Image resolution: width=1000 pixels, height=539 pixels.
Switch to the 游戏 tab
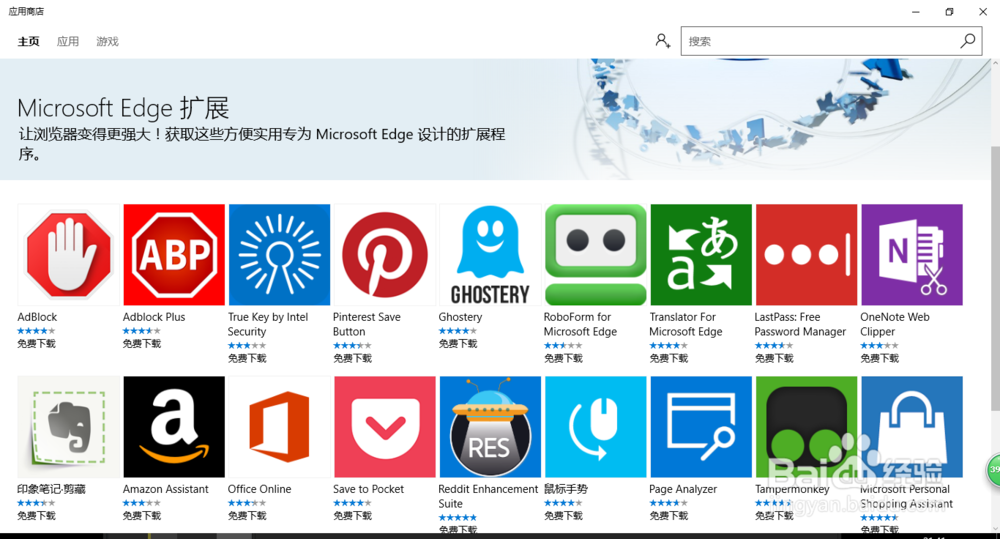click(107, 42)
